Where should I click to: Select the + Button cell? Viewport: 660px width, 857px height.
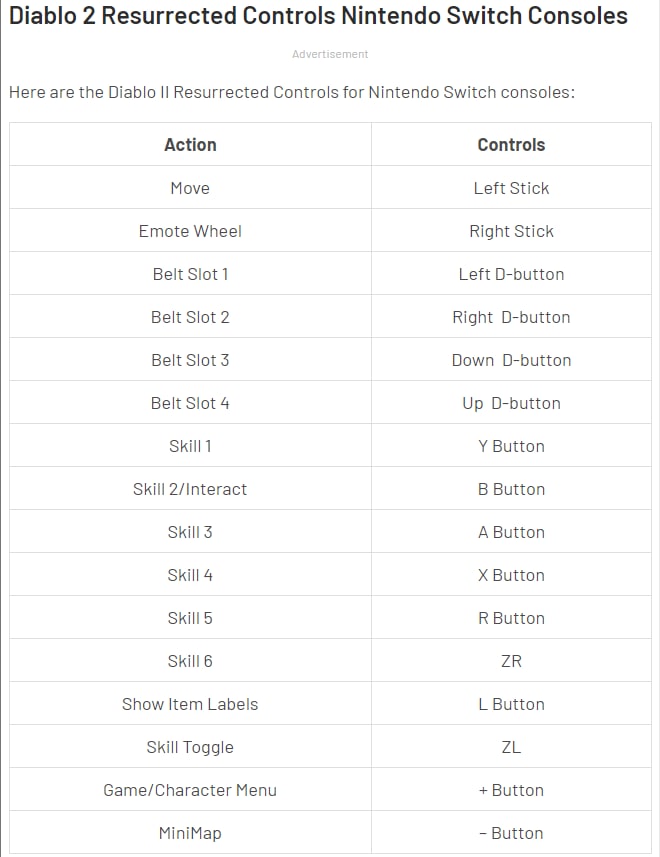pyautogui.click(x=511, y=790)
